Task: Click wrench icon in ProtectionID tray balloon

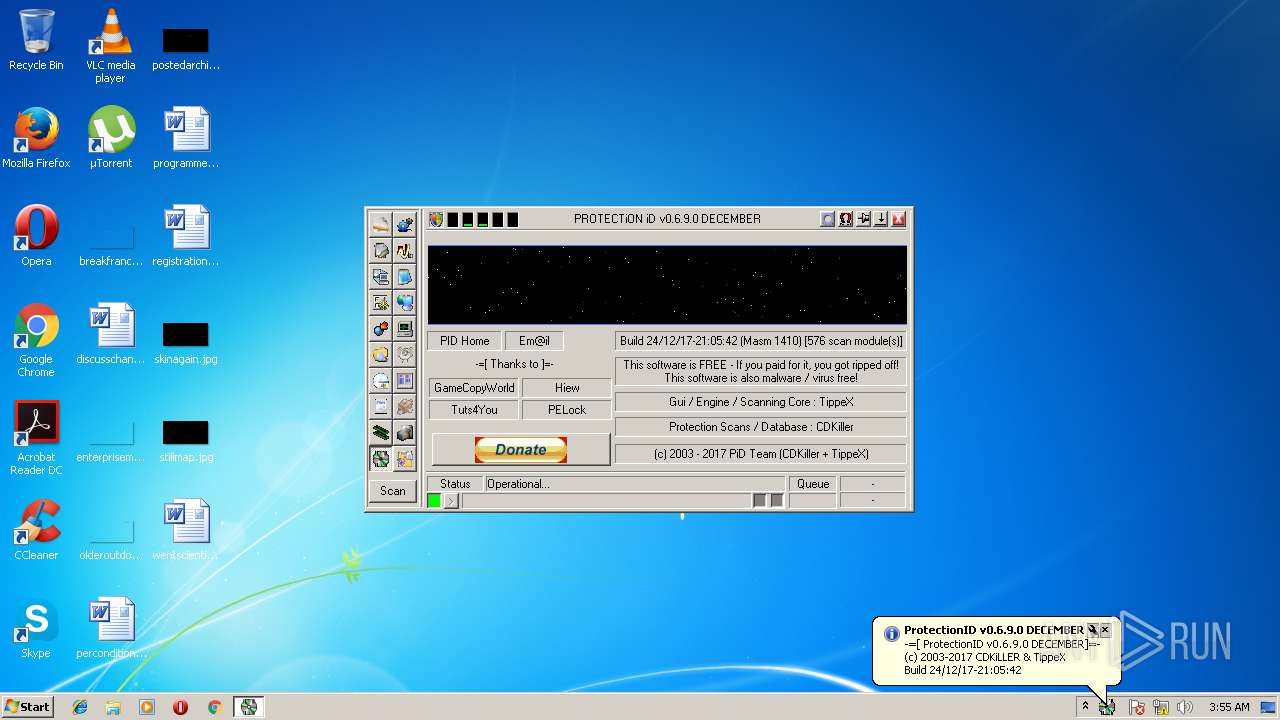Action: (1092, 630)
